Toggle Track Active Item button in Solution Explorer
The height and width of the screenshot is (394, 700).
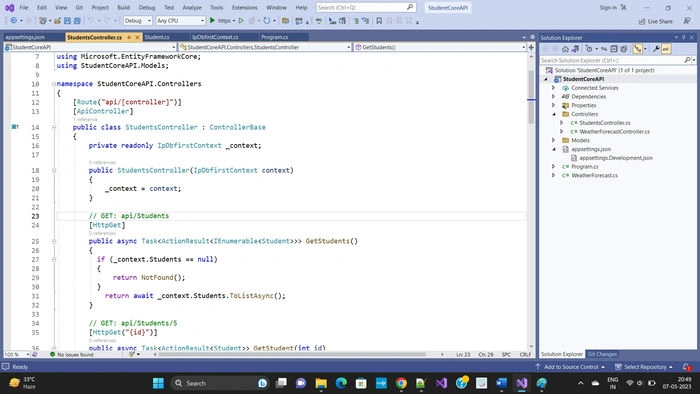pyautogui.click(x=638, y=49)
